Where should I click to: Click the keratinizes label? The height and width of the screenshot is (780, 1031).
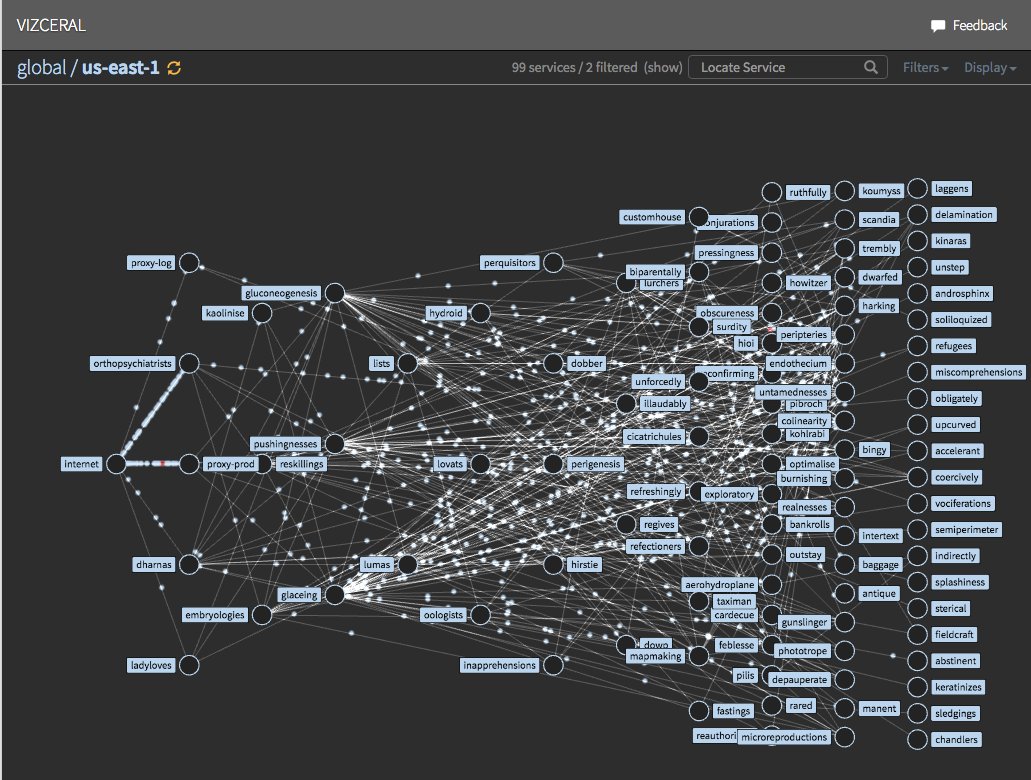pyautogui.click(x=958, y=687)
